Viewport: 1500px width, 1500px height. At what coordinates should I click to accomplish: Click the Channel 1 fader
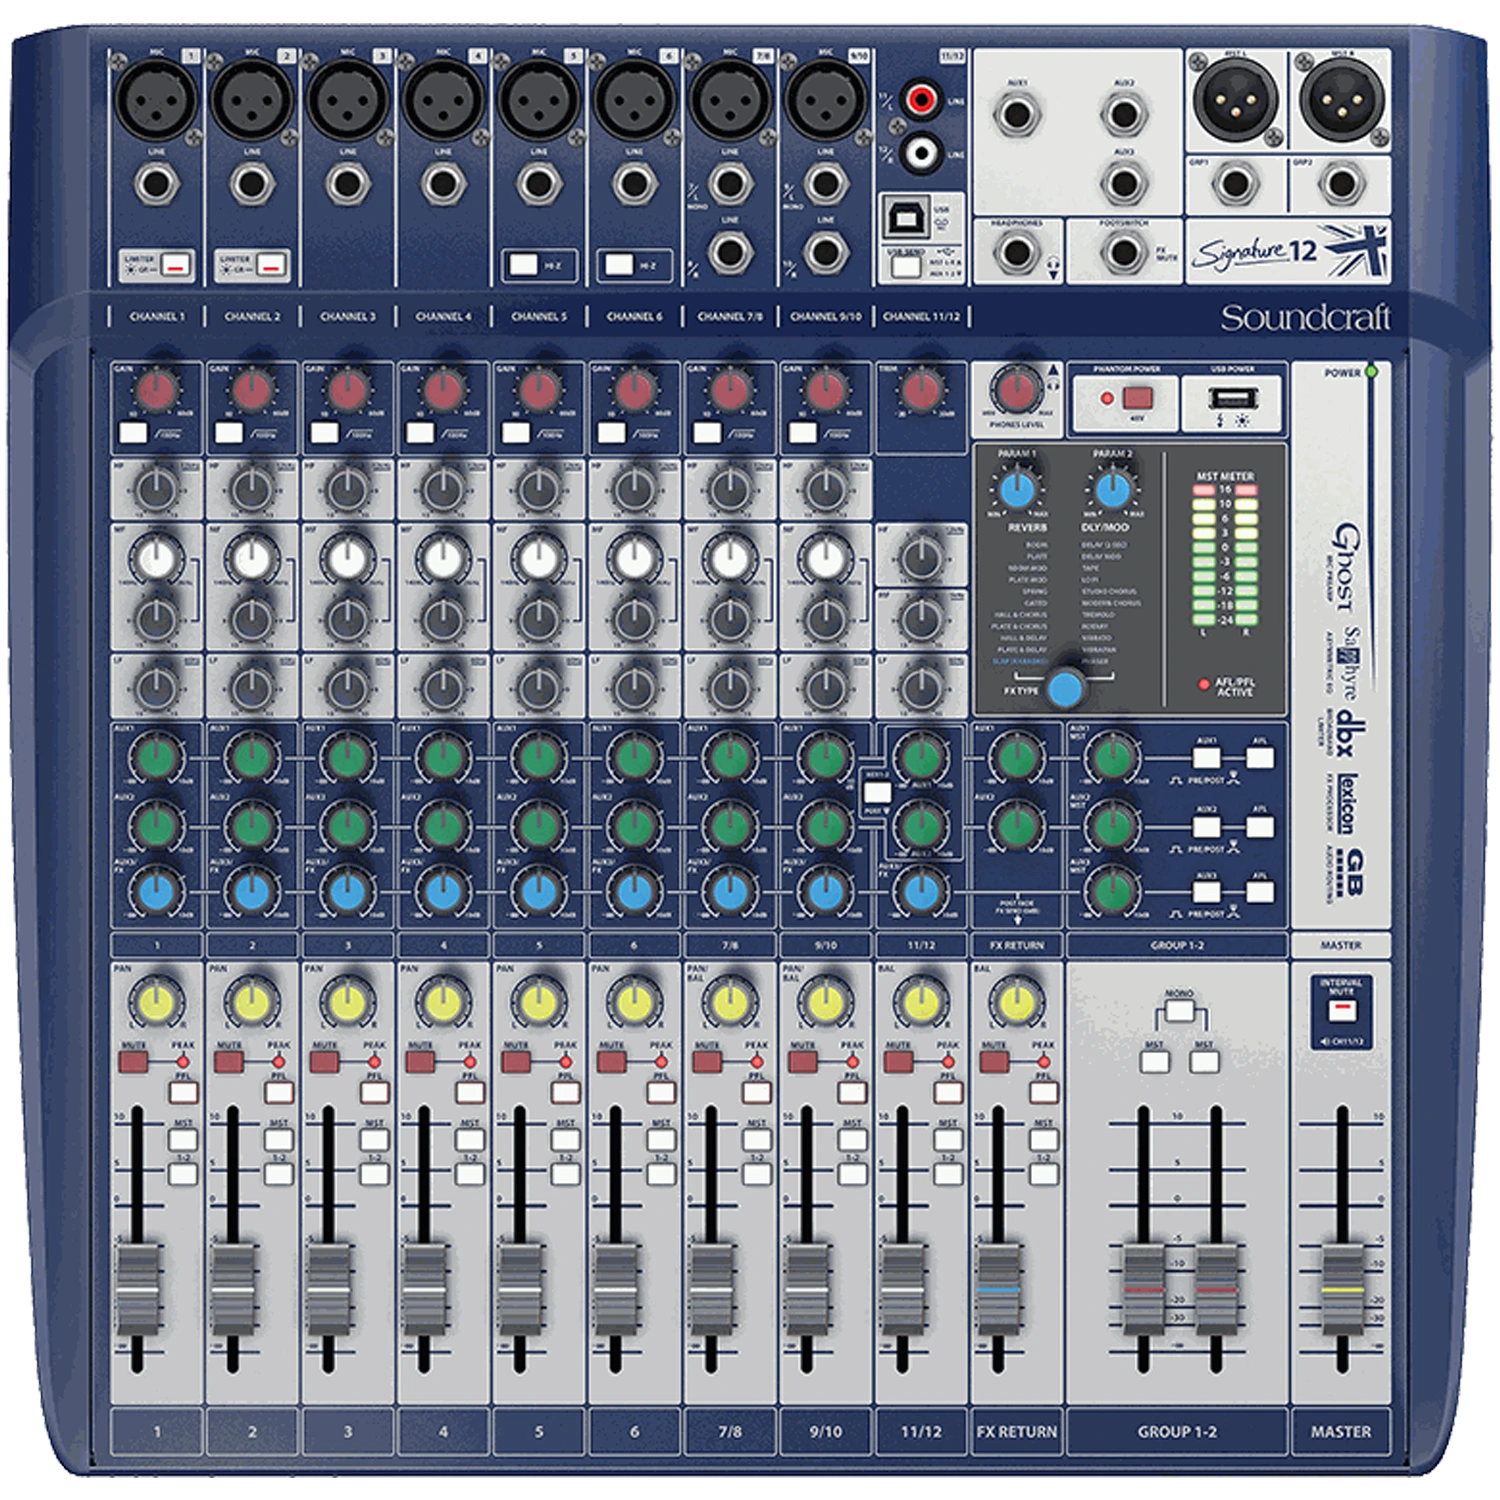(x=139, y=1290)
